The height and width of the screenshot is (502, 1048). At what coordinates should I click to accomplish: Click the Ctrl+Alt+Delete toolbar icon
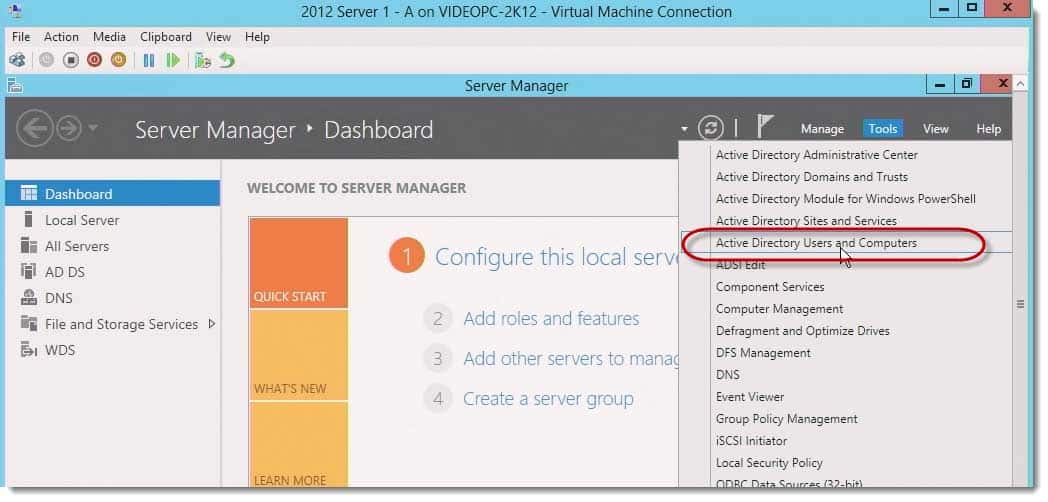coord(17,60)
